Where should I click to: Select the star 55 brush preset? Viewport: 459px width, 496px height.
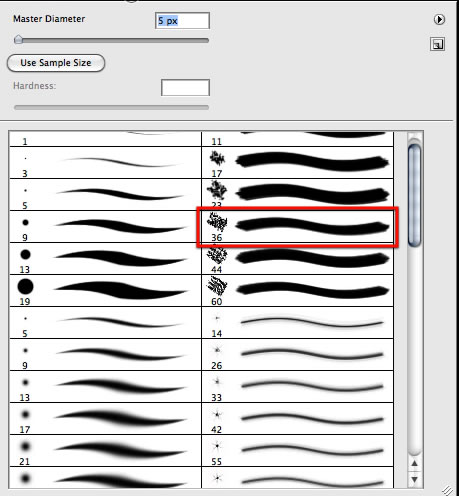coord(297,450)
